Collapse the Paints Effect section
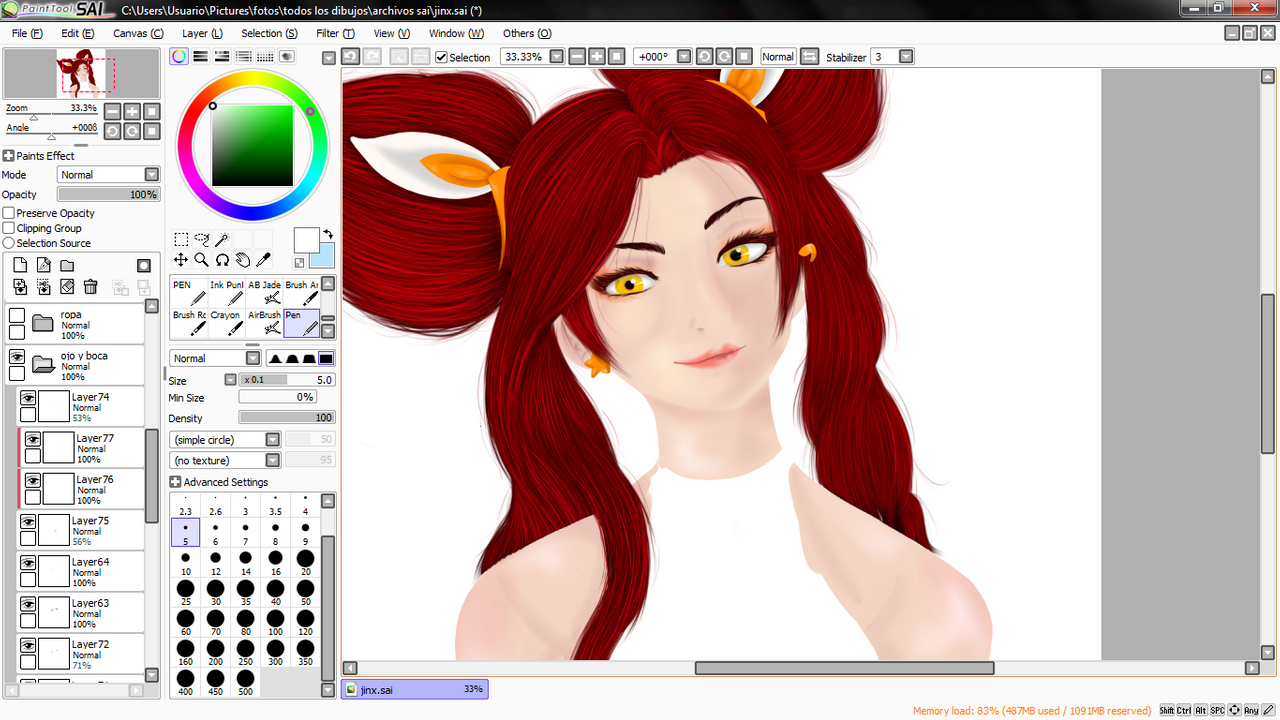The image size is (1280, 720). [x=8, y=156]
